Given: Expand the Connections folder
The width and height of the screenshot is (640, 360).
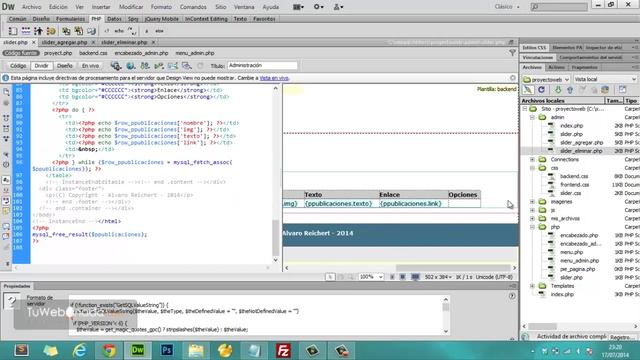Looking at the screenshot, I should pos(532,159).
